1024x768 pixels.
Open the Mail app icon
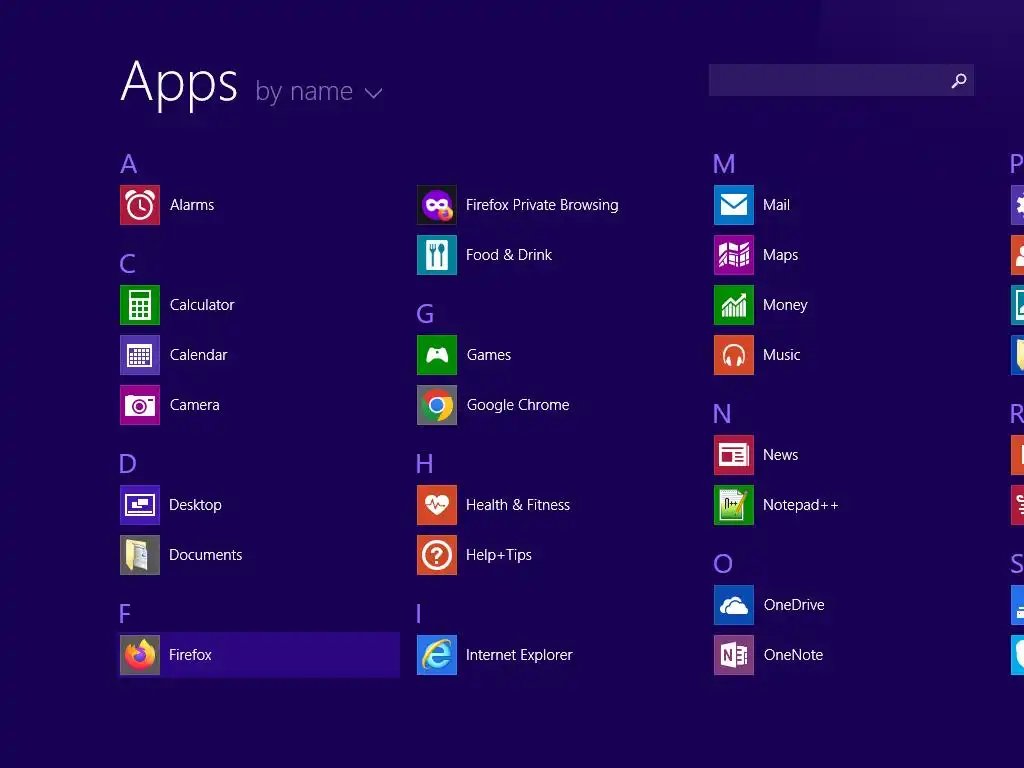tap(734, 205)
